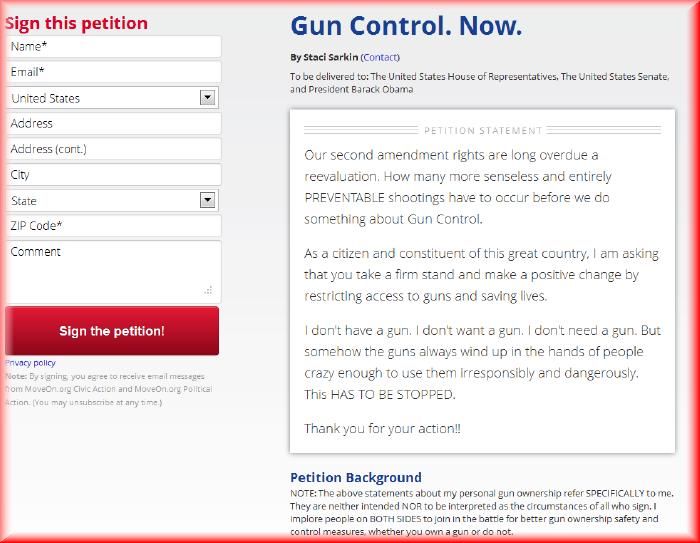
Task: Click the ZIP Code field
Action: tap(113, 226)
